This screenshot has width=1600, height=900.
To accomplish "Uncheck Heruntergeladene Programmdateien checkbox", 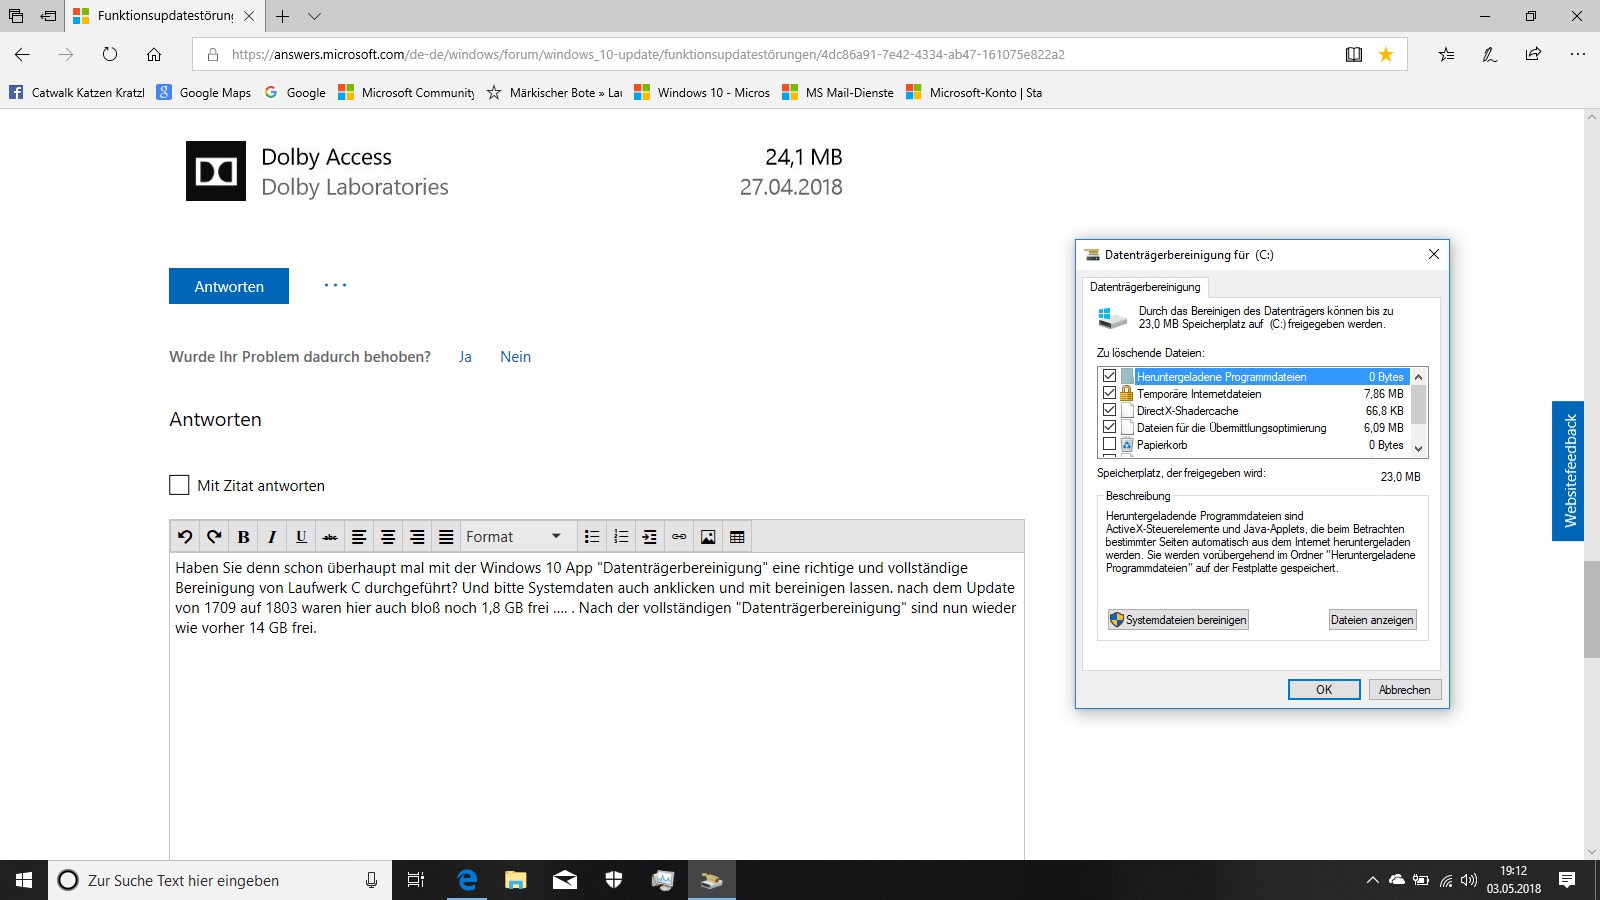I will [1109, 376].
